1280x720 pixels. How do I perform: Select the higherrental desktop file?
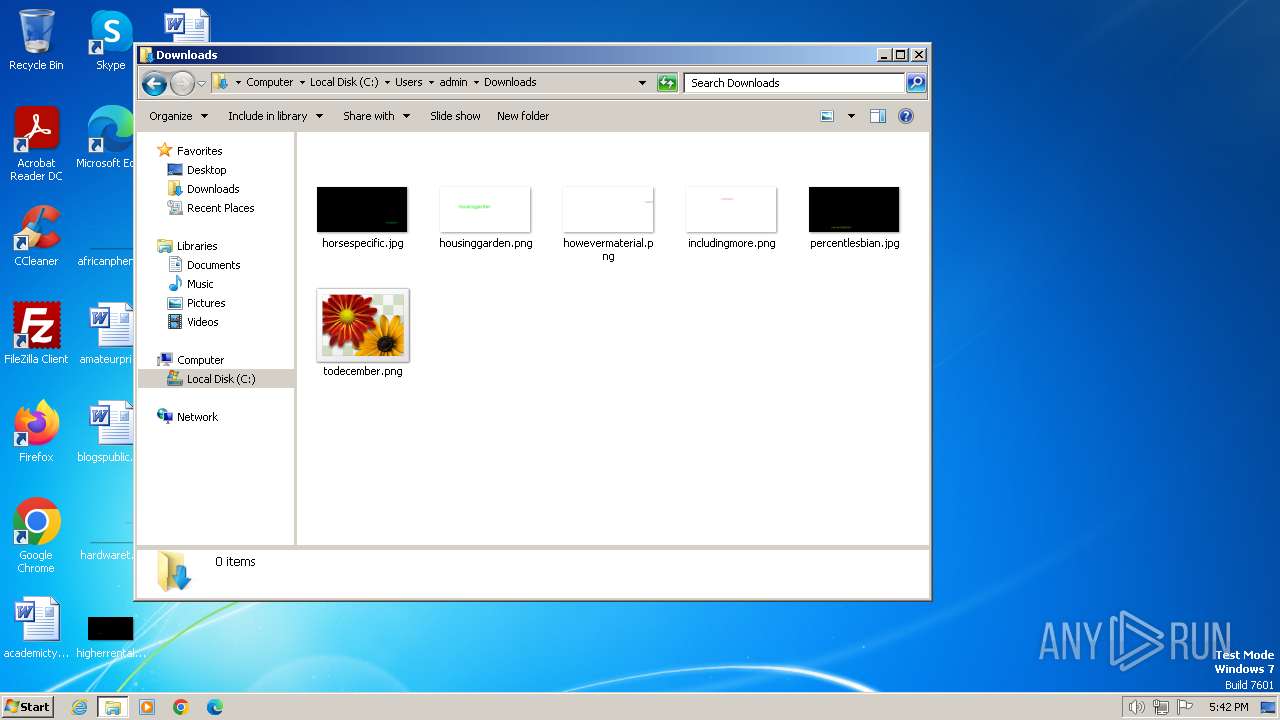coord(110,638)
